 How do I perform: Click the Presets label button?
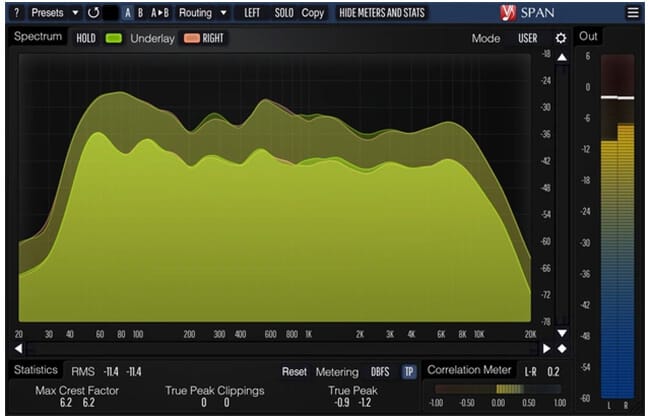tap(48, 13)
